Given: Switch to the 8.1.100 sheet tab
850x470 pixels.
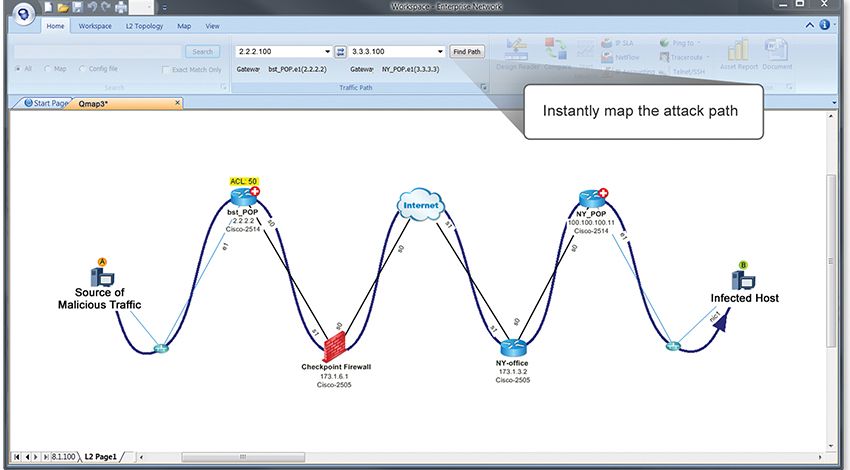Looking at the screenshot, I should click(63, 457).
